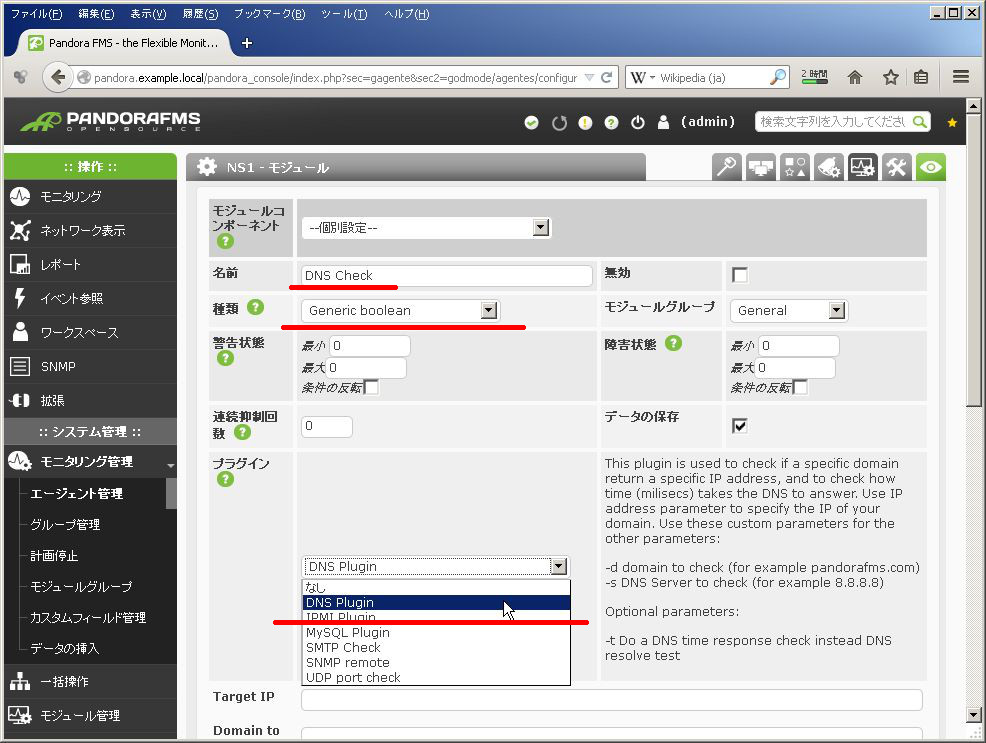Open the hammer-and-wrench tools tab icon
Screen dimensions: 986x743
(x=896, y=168)
